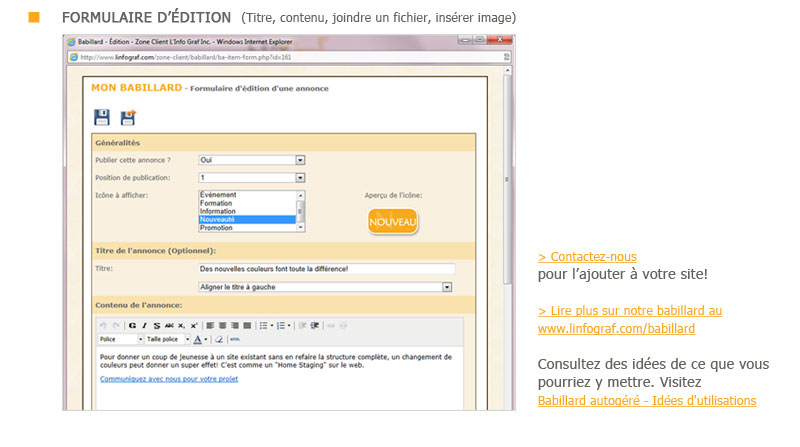Click the unlink icon

click(343, 326)
